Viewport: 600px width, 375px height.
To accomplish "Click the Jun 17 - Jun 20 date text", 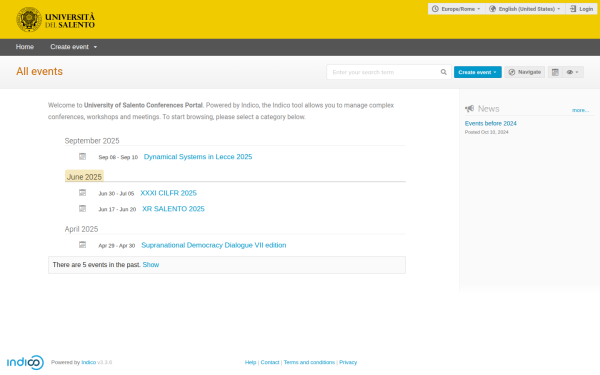I will 117,209.
